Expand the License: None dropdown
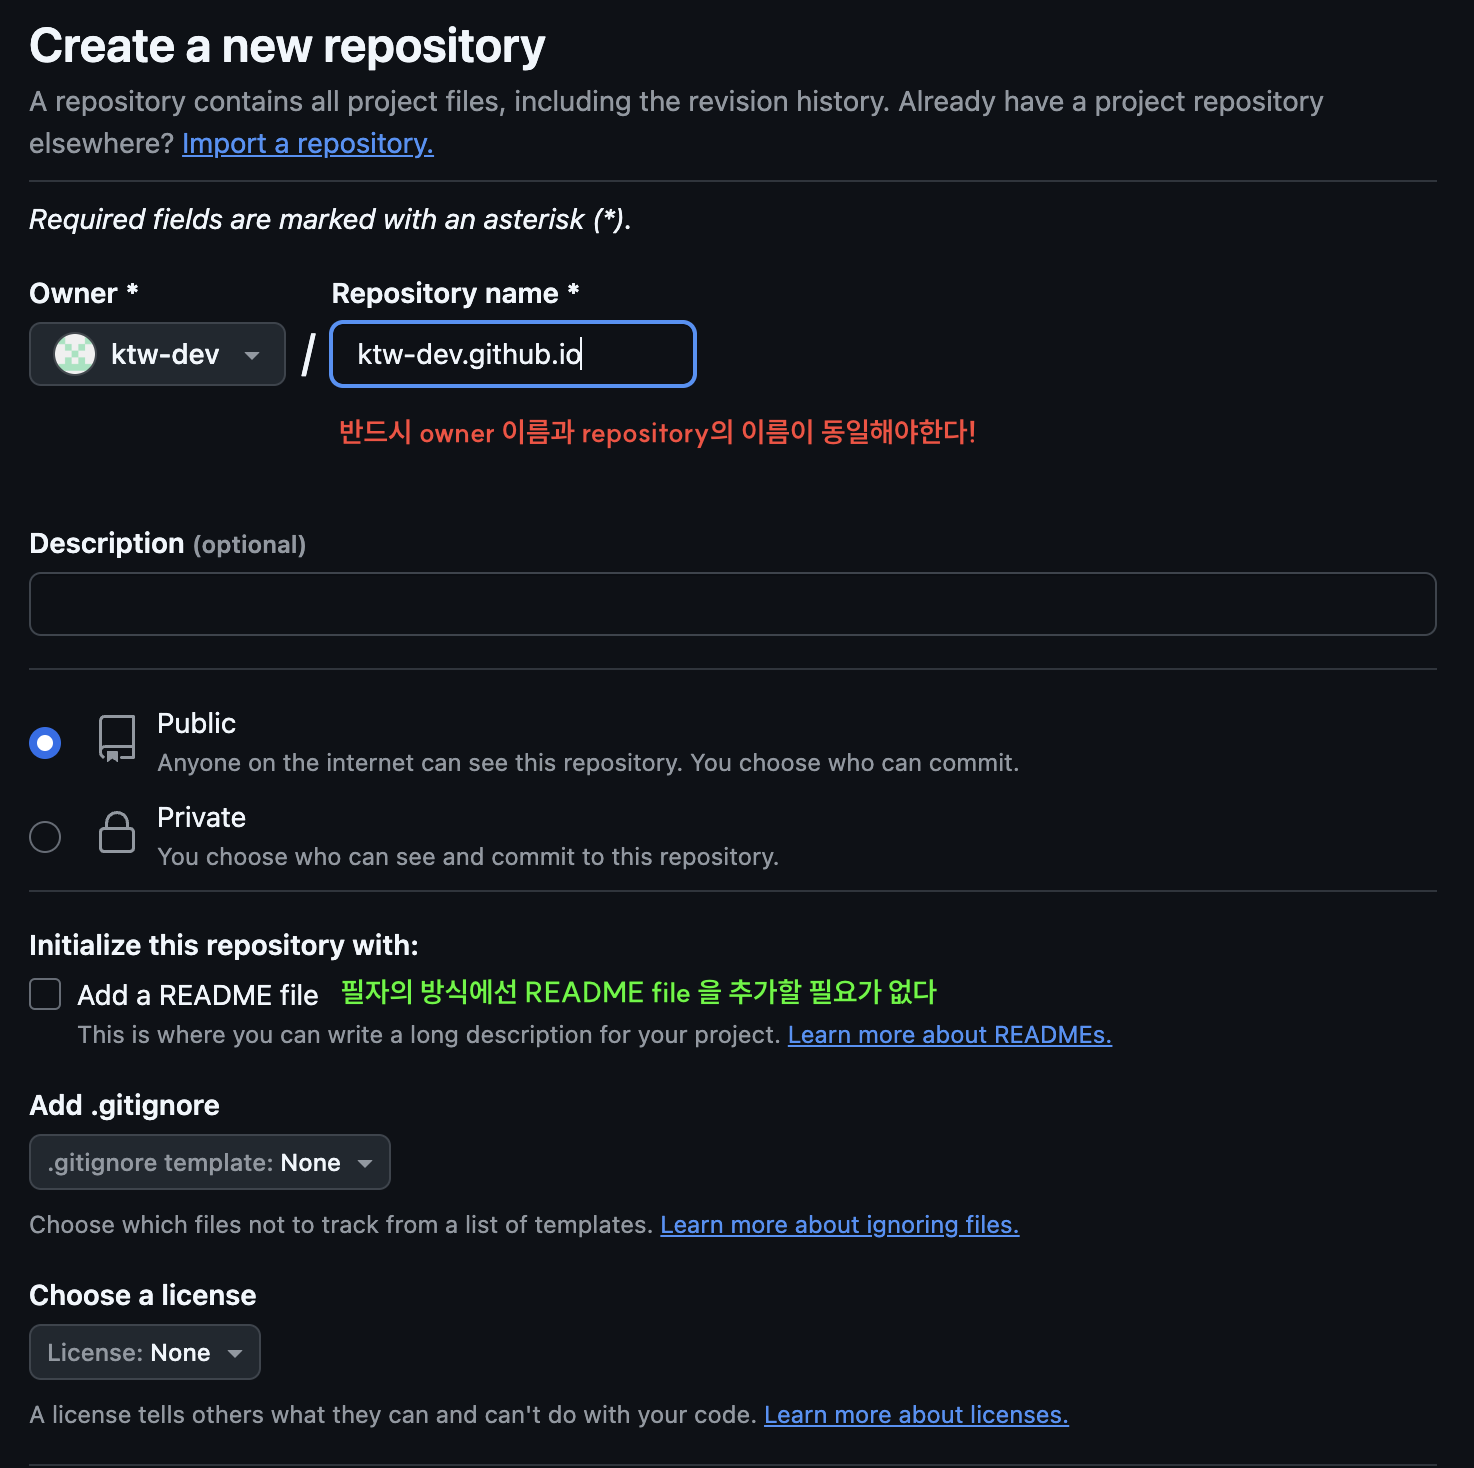 [145, 1352]
